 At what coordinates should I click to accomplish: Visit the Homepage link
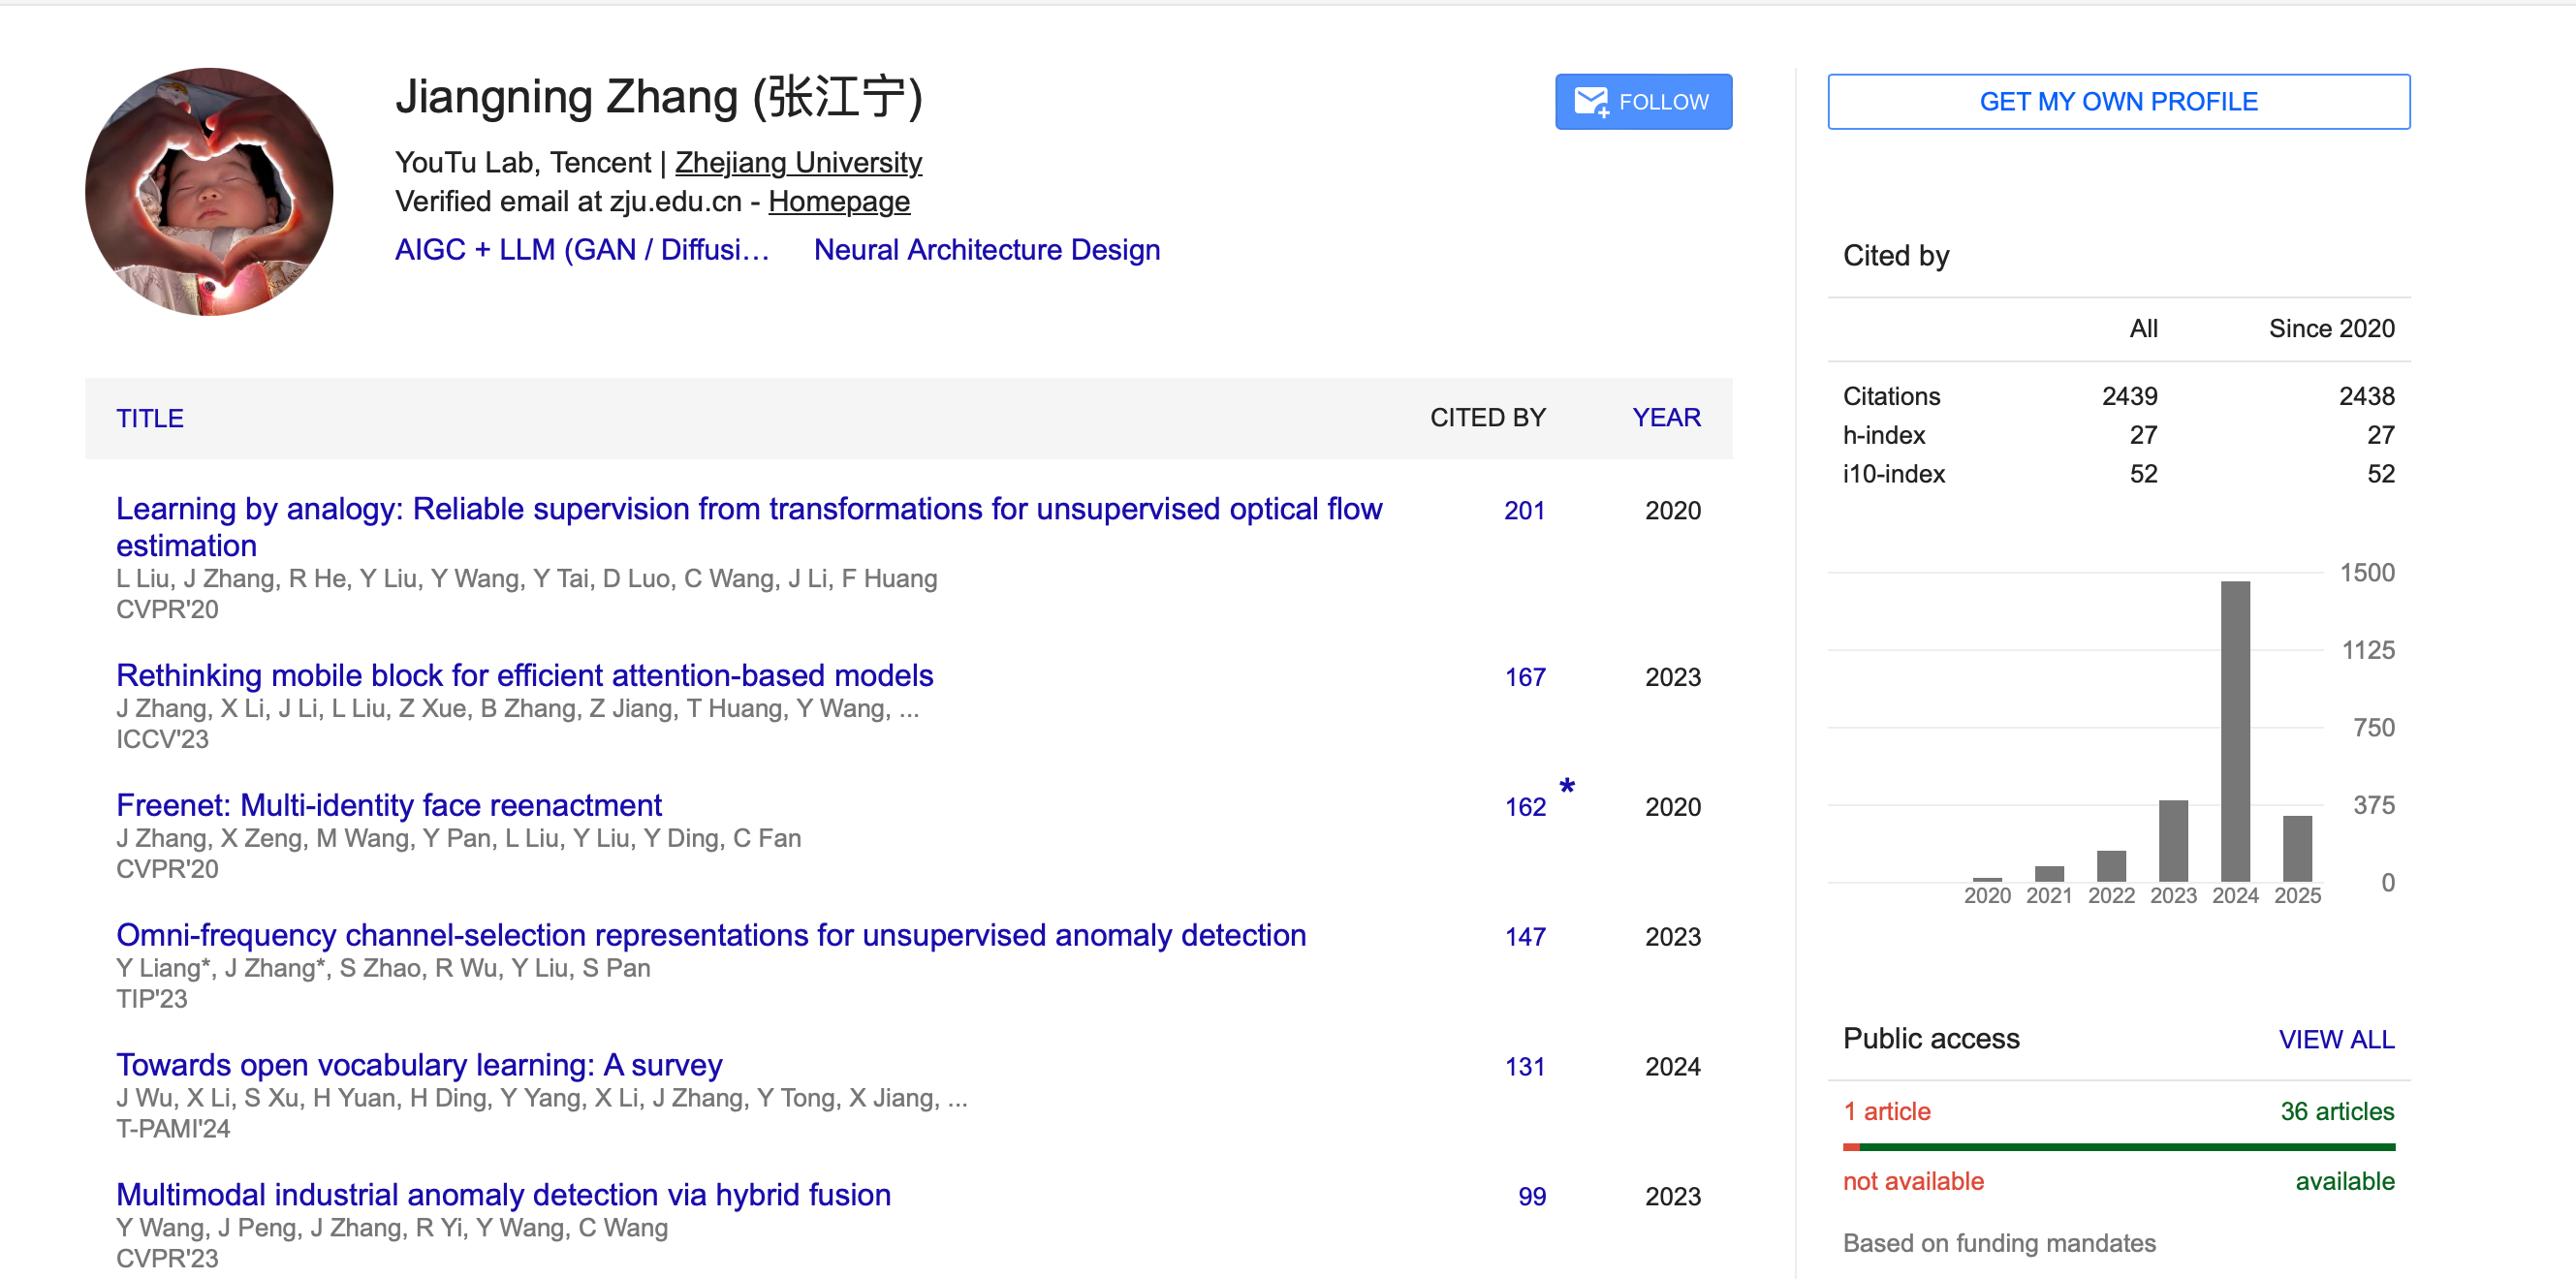coord(839,201)
